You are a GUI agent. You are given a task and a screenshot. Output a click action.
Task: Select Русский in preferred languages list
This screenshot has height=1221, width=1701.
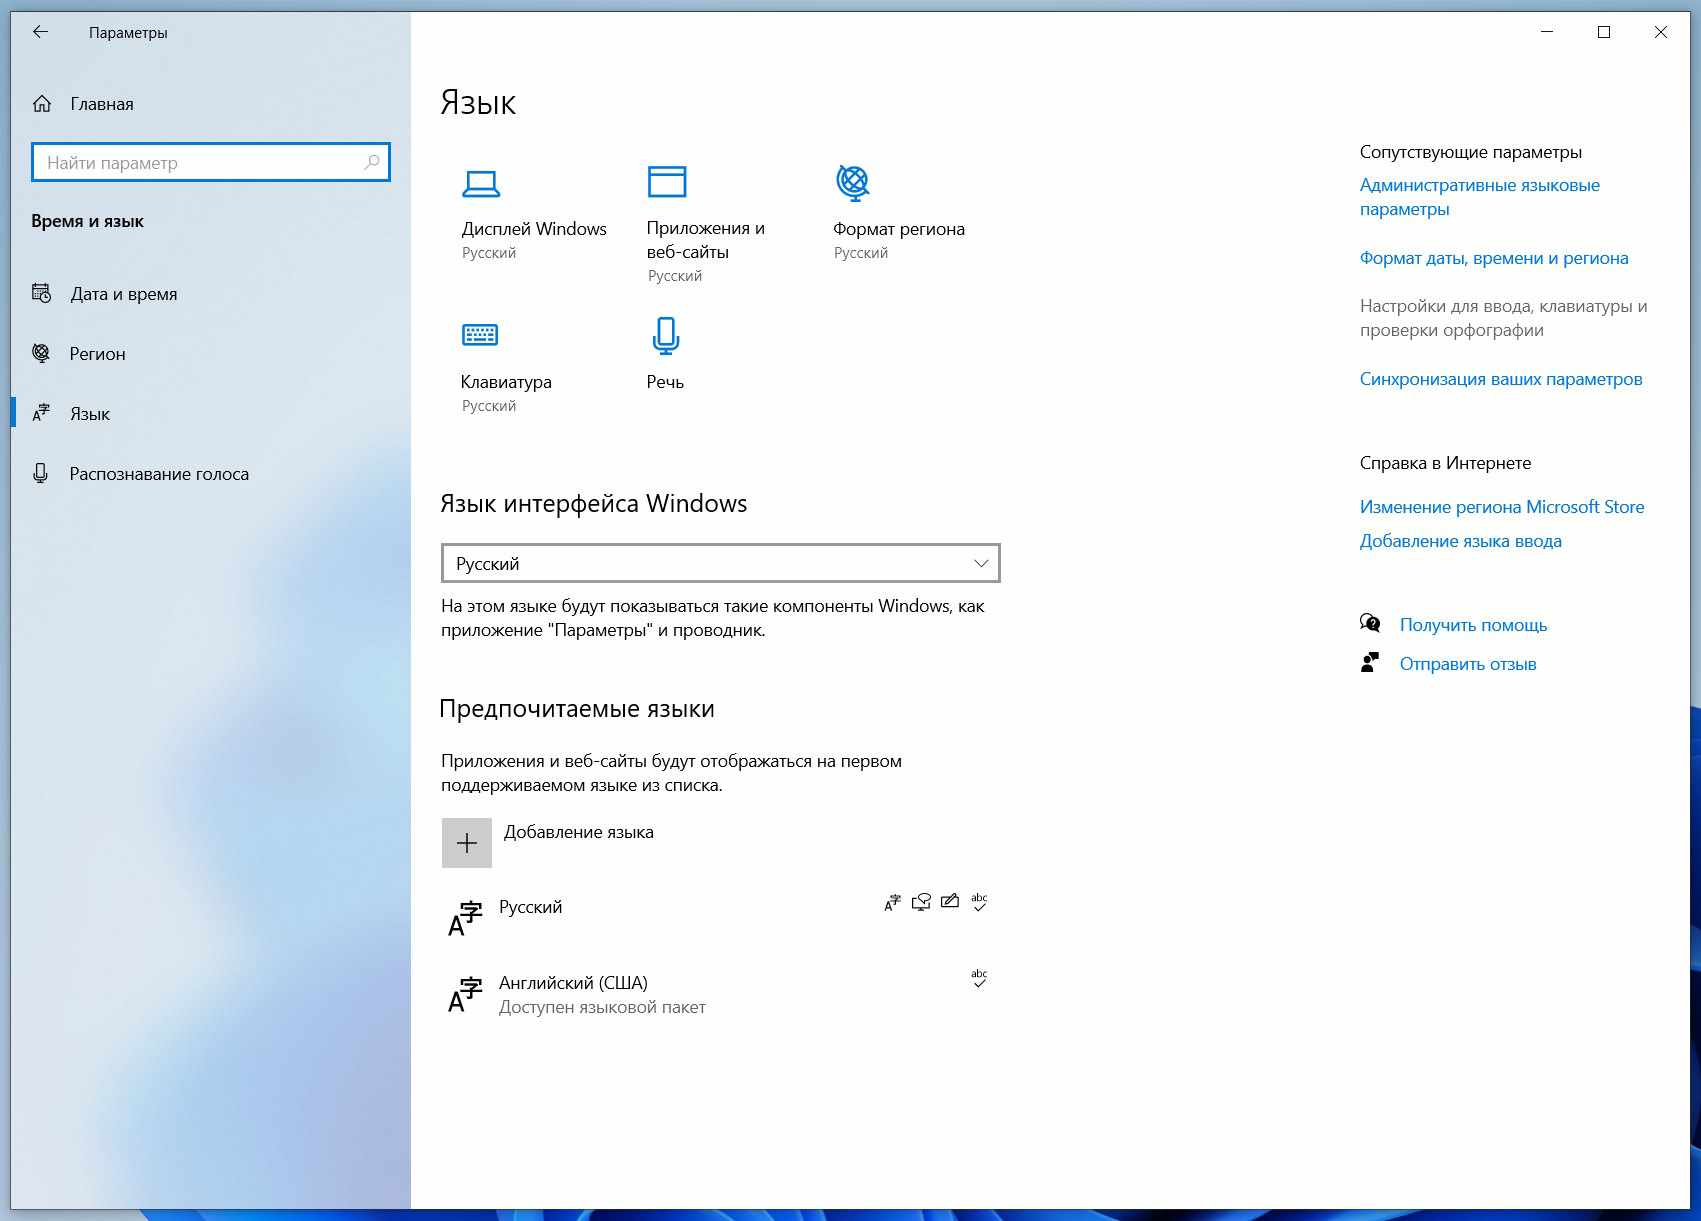coord(531,908)
